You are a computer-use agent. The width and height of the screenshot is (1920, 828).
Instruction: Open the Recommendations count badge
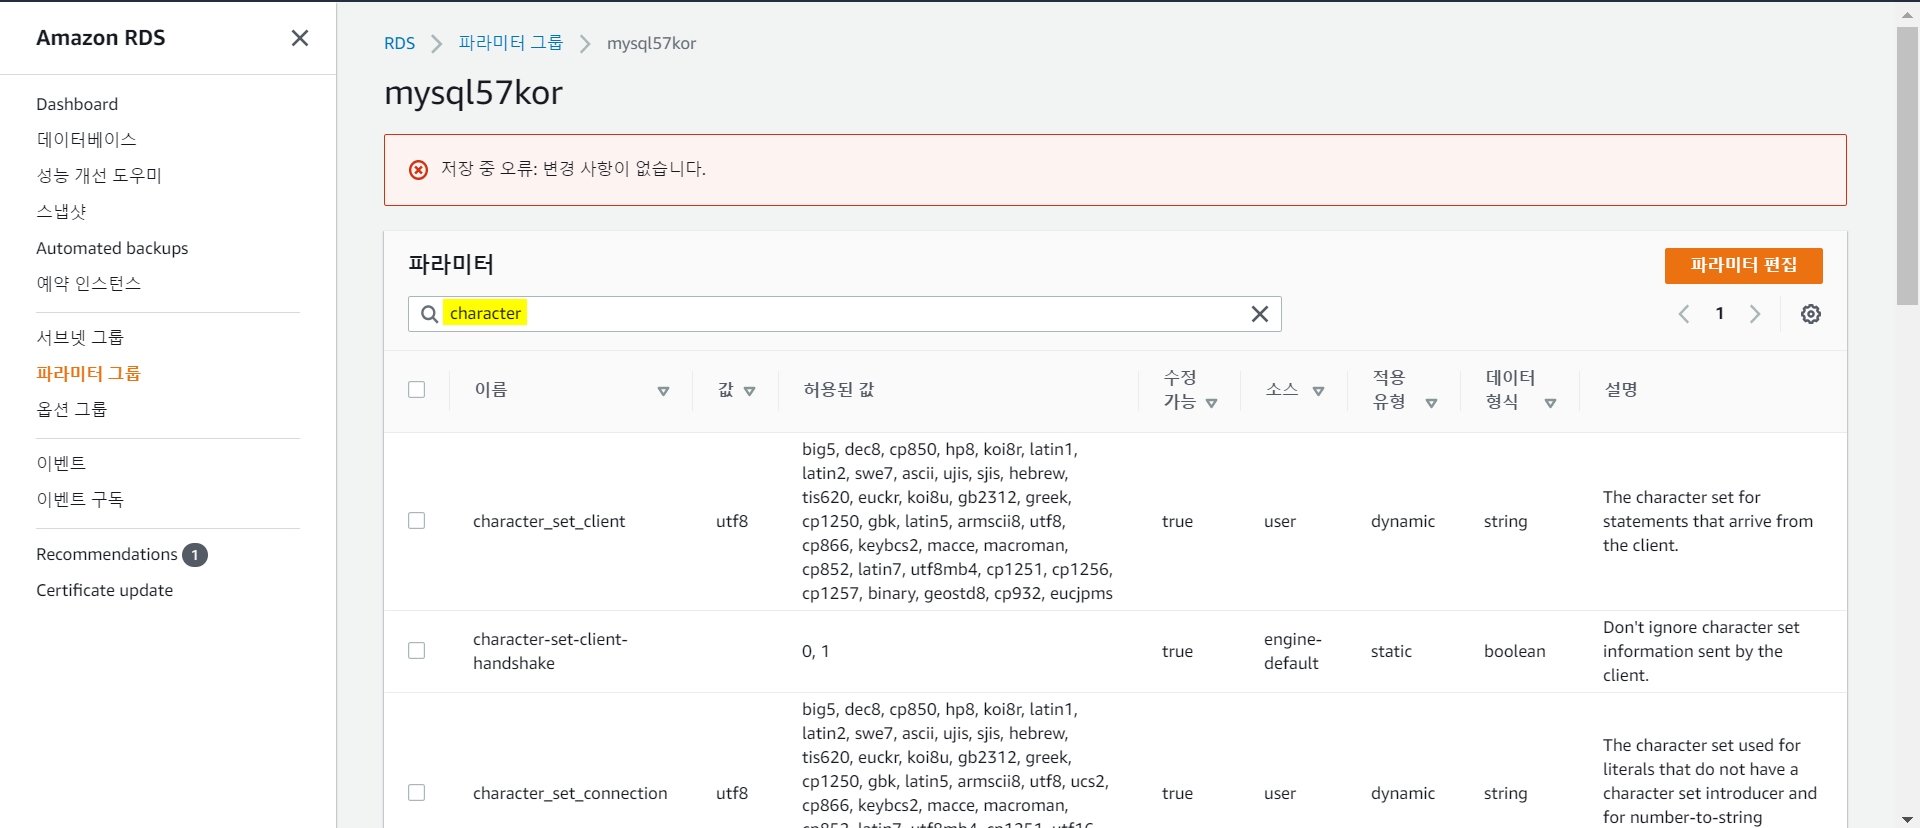[195, 555]
